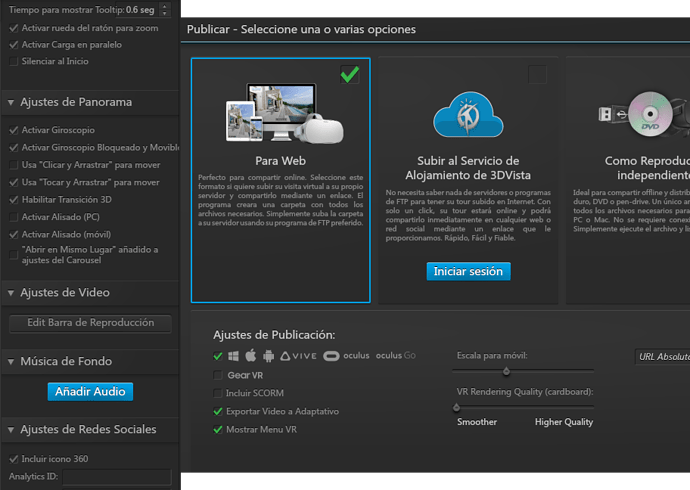Screen dimensions: 690x490
Task: Collapse Ajustes de Redes Sociales section
Action: (x=11, y=430)
